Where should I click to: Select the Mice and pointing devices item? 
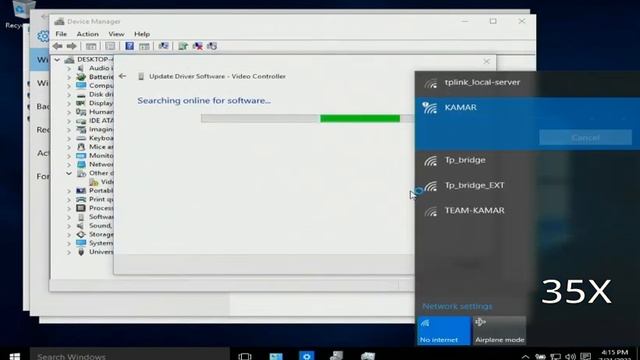101,147
